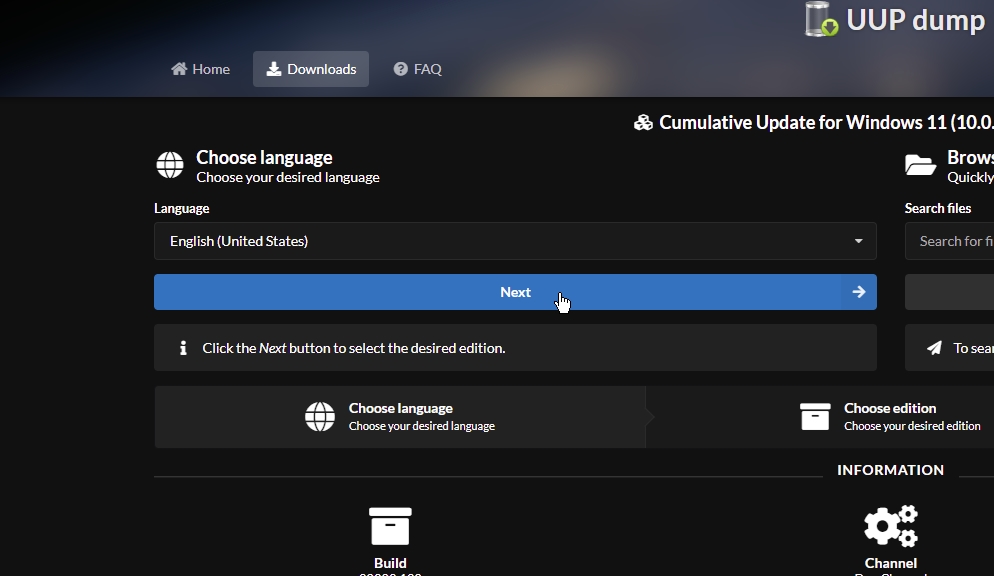The width and height of the screenshot is (994, 576).
Task: Click the cubes icon beside Cumulative Update title
Action: coord(644,123)
